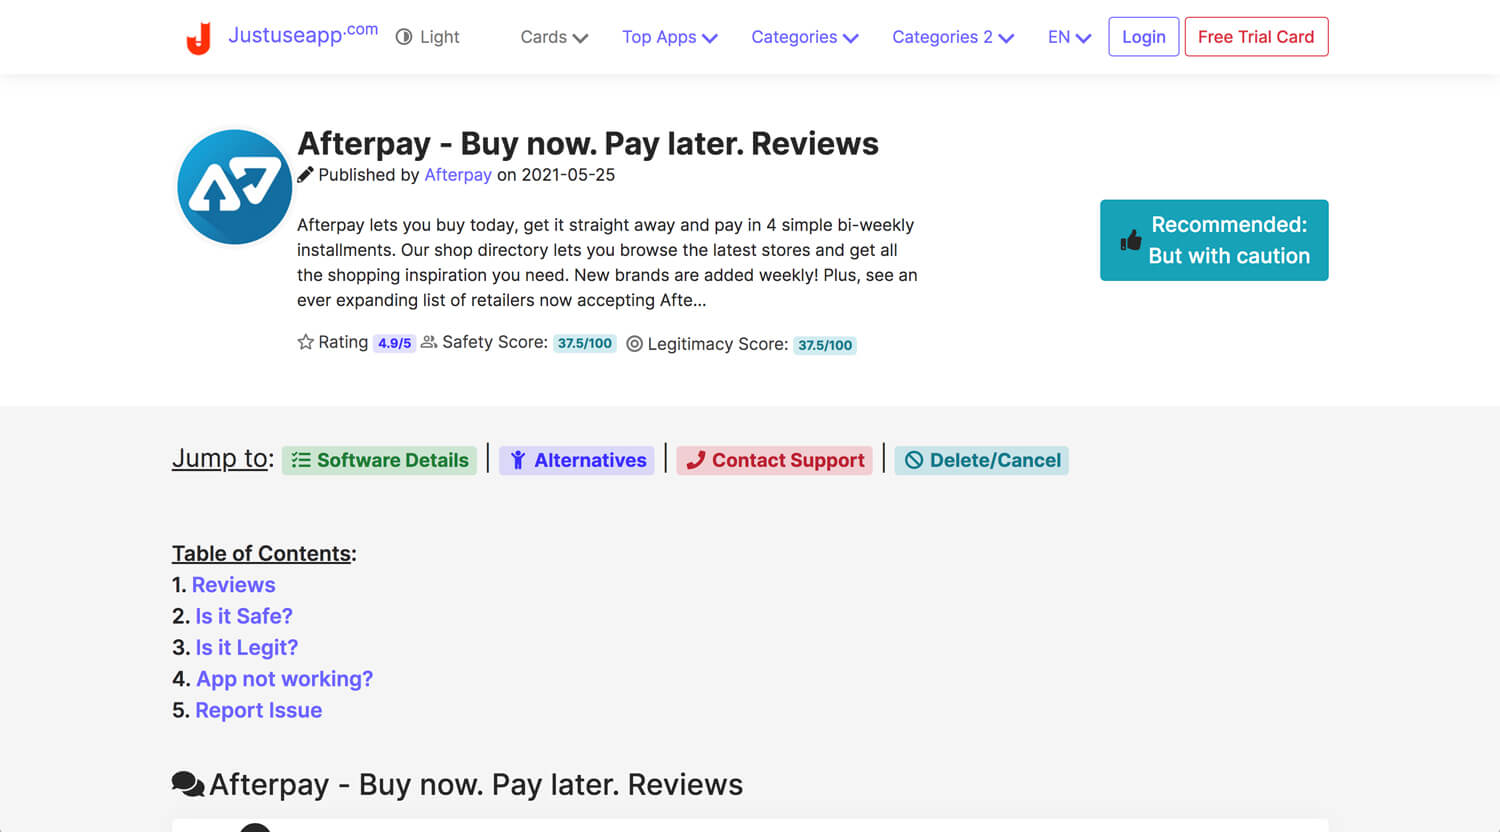The width and height of the screenshot is (1500, 832).
Task: Open the Afterpay publisher link
Action: click(458, 175)
